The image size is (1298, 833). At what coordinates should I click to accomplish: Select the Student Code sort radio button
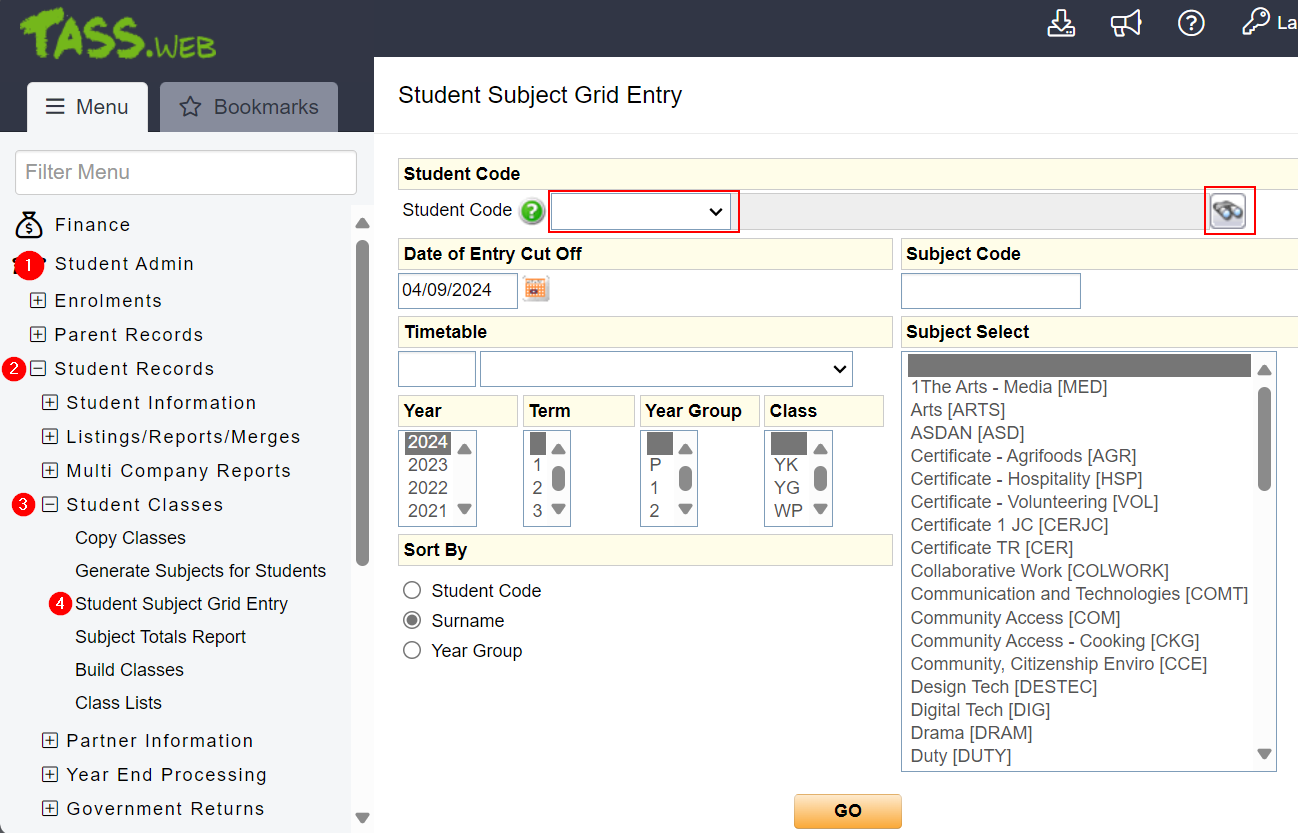(412, 591)
